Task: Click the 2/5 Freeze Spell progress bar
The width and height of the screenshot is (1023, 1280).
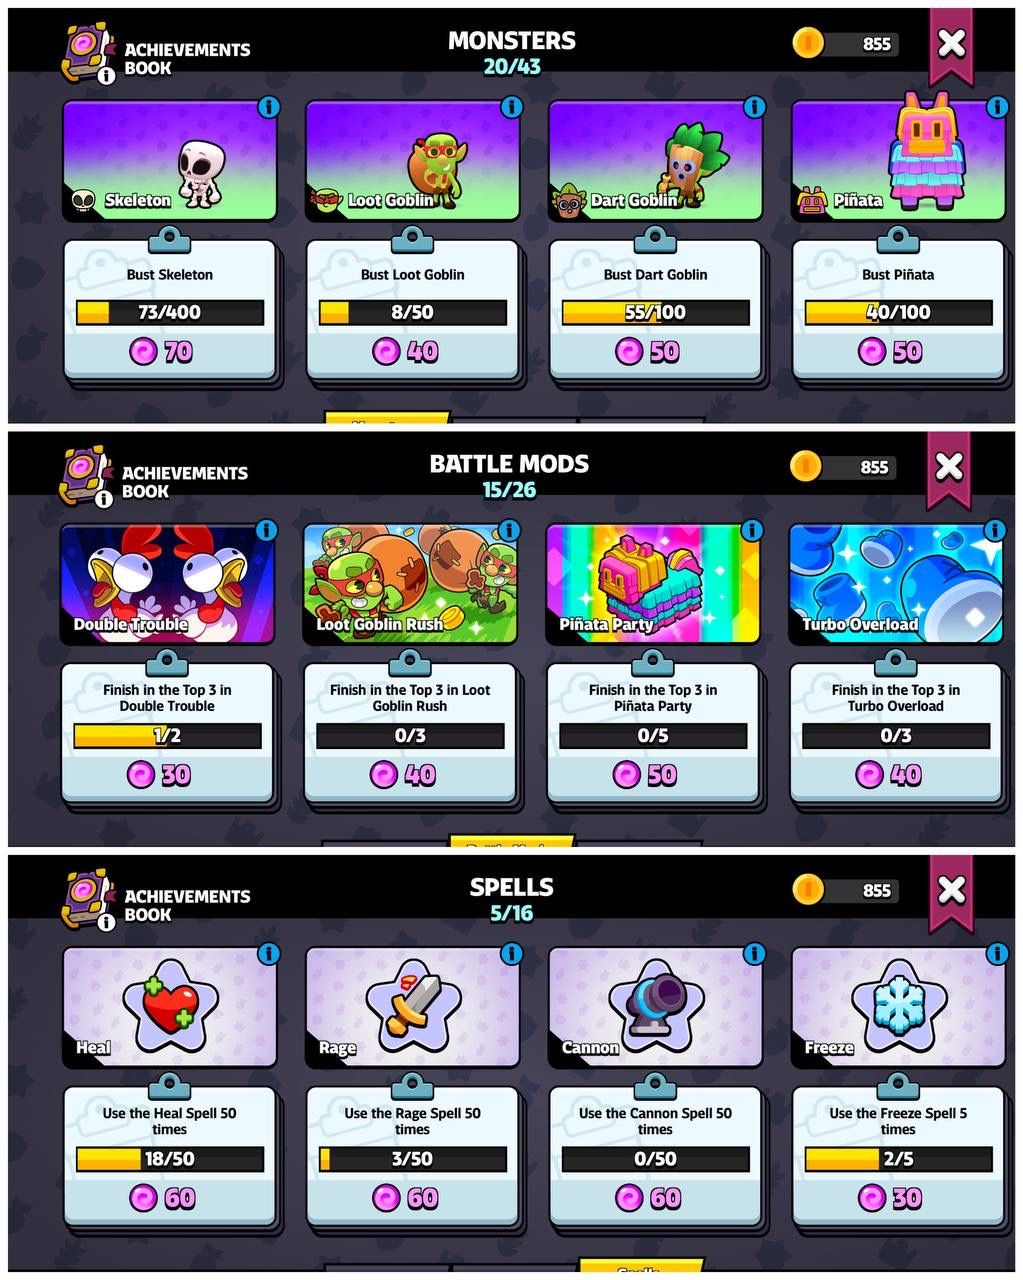Action: point(898,1159)
